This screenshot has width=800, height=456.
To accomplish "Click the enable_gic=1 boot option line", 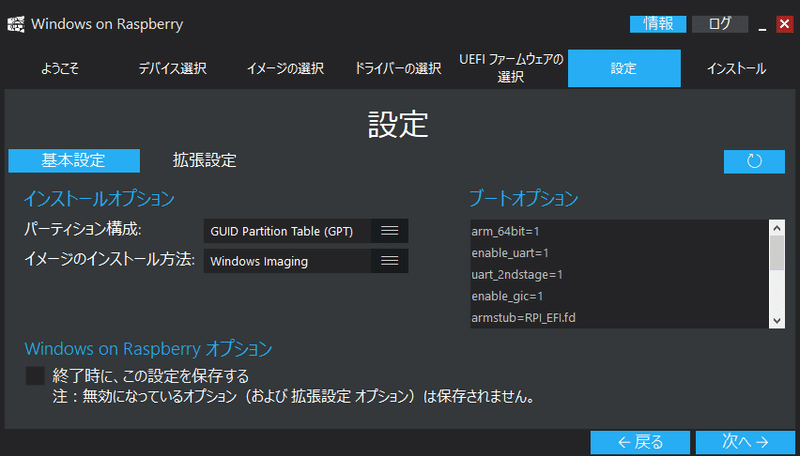I will pos(507,296).
